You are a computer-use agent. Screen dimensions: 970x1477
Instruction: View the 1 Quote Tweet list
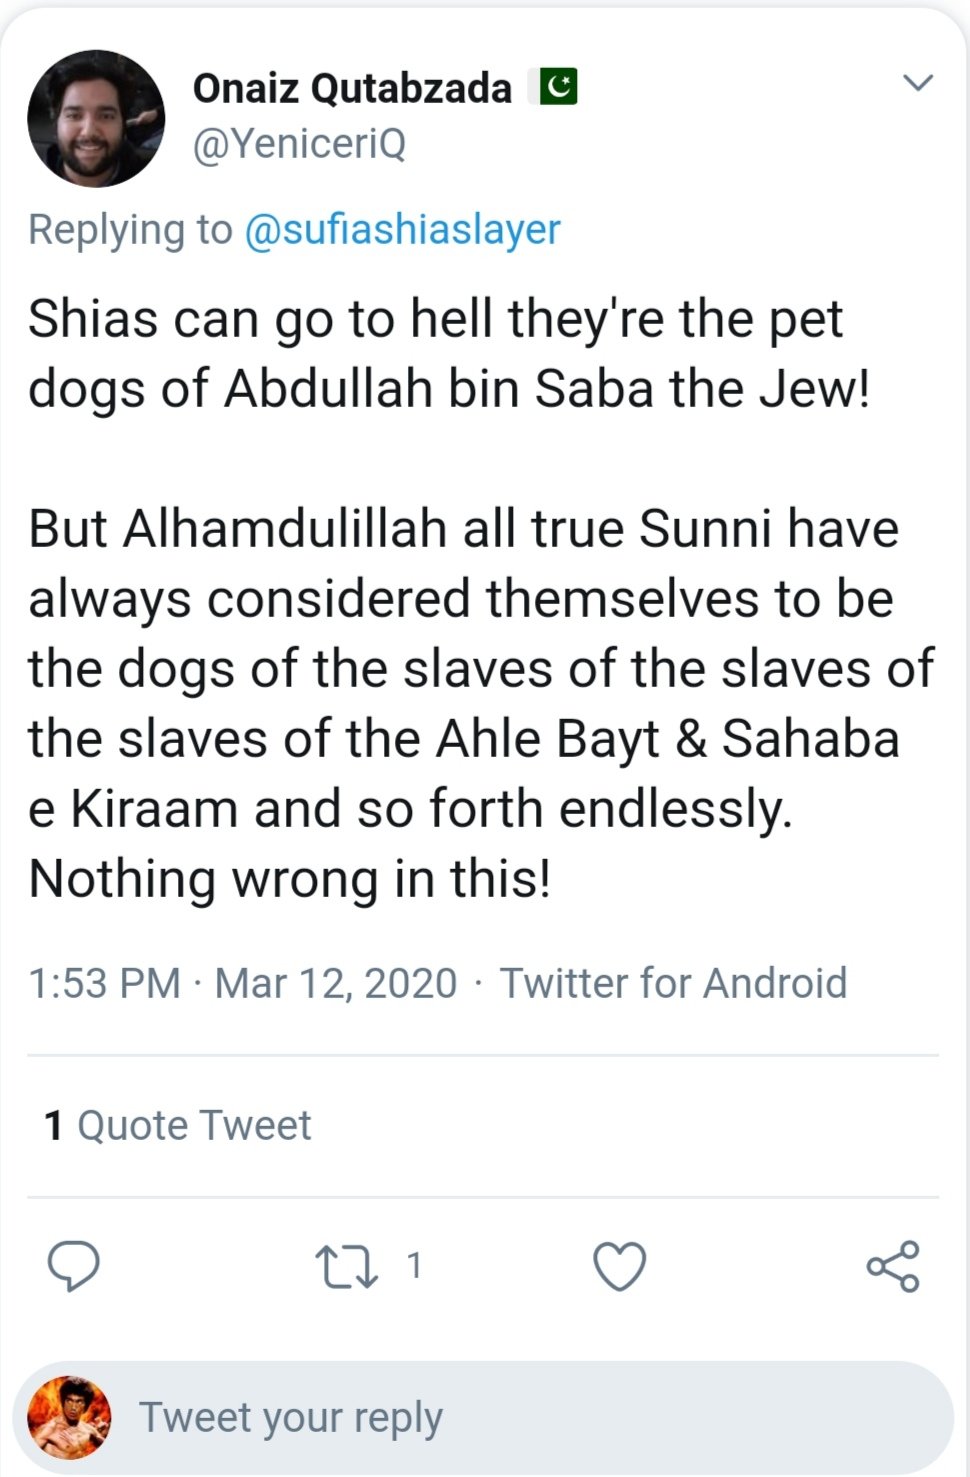178,1126
